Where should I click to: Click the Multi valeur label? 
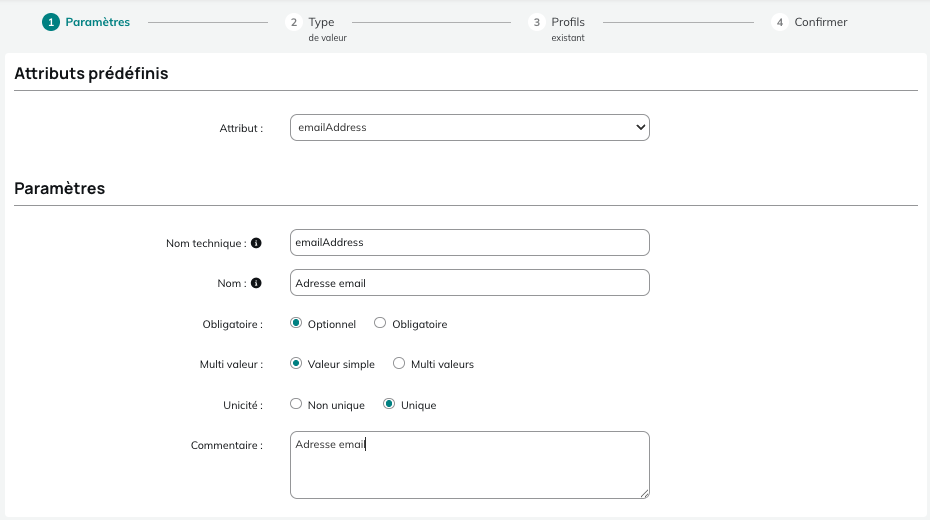coord(231,365)
